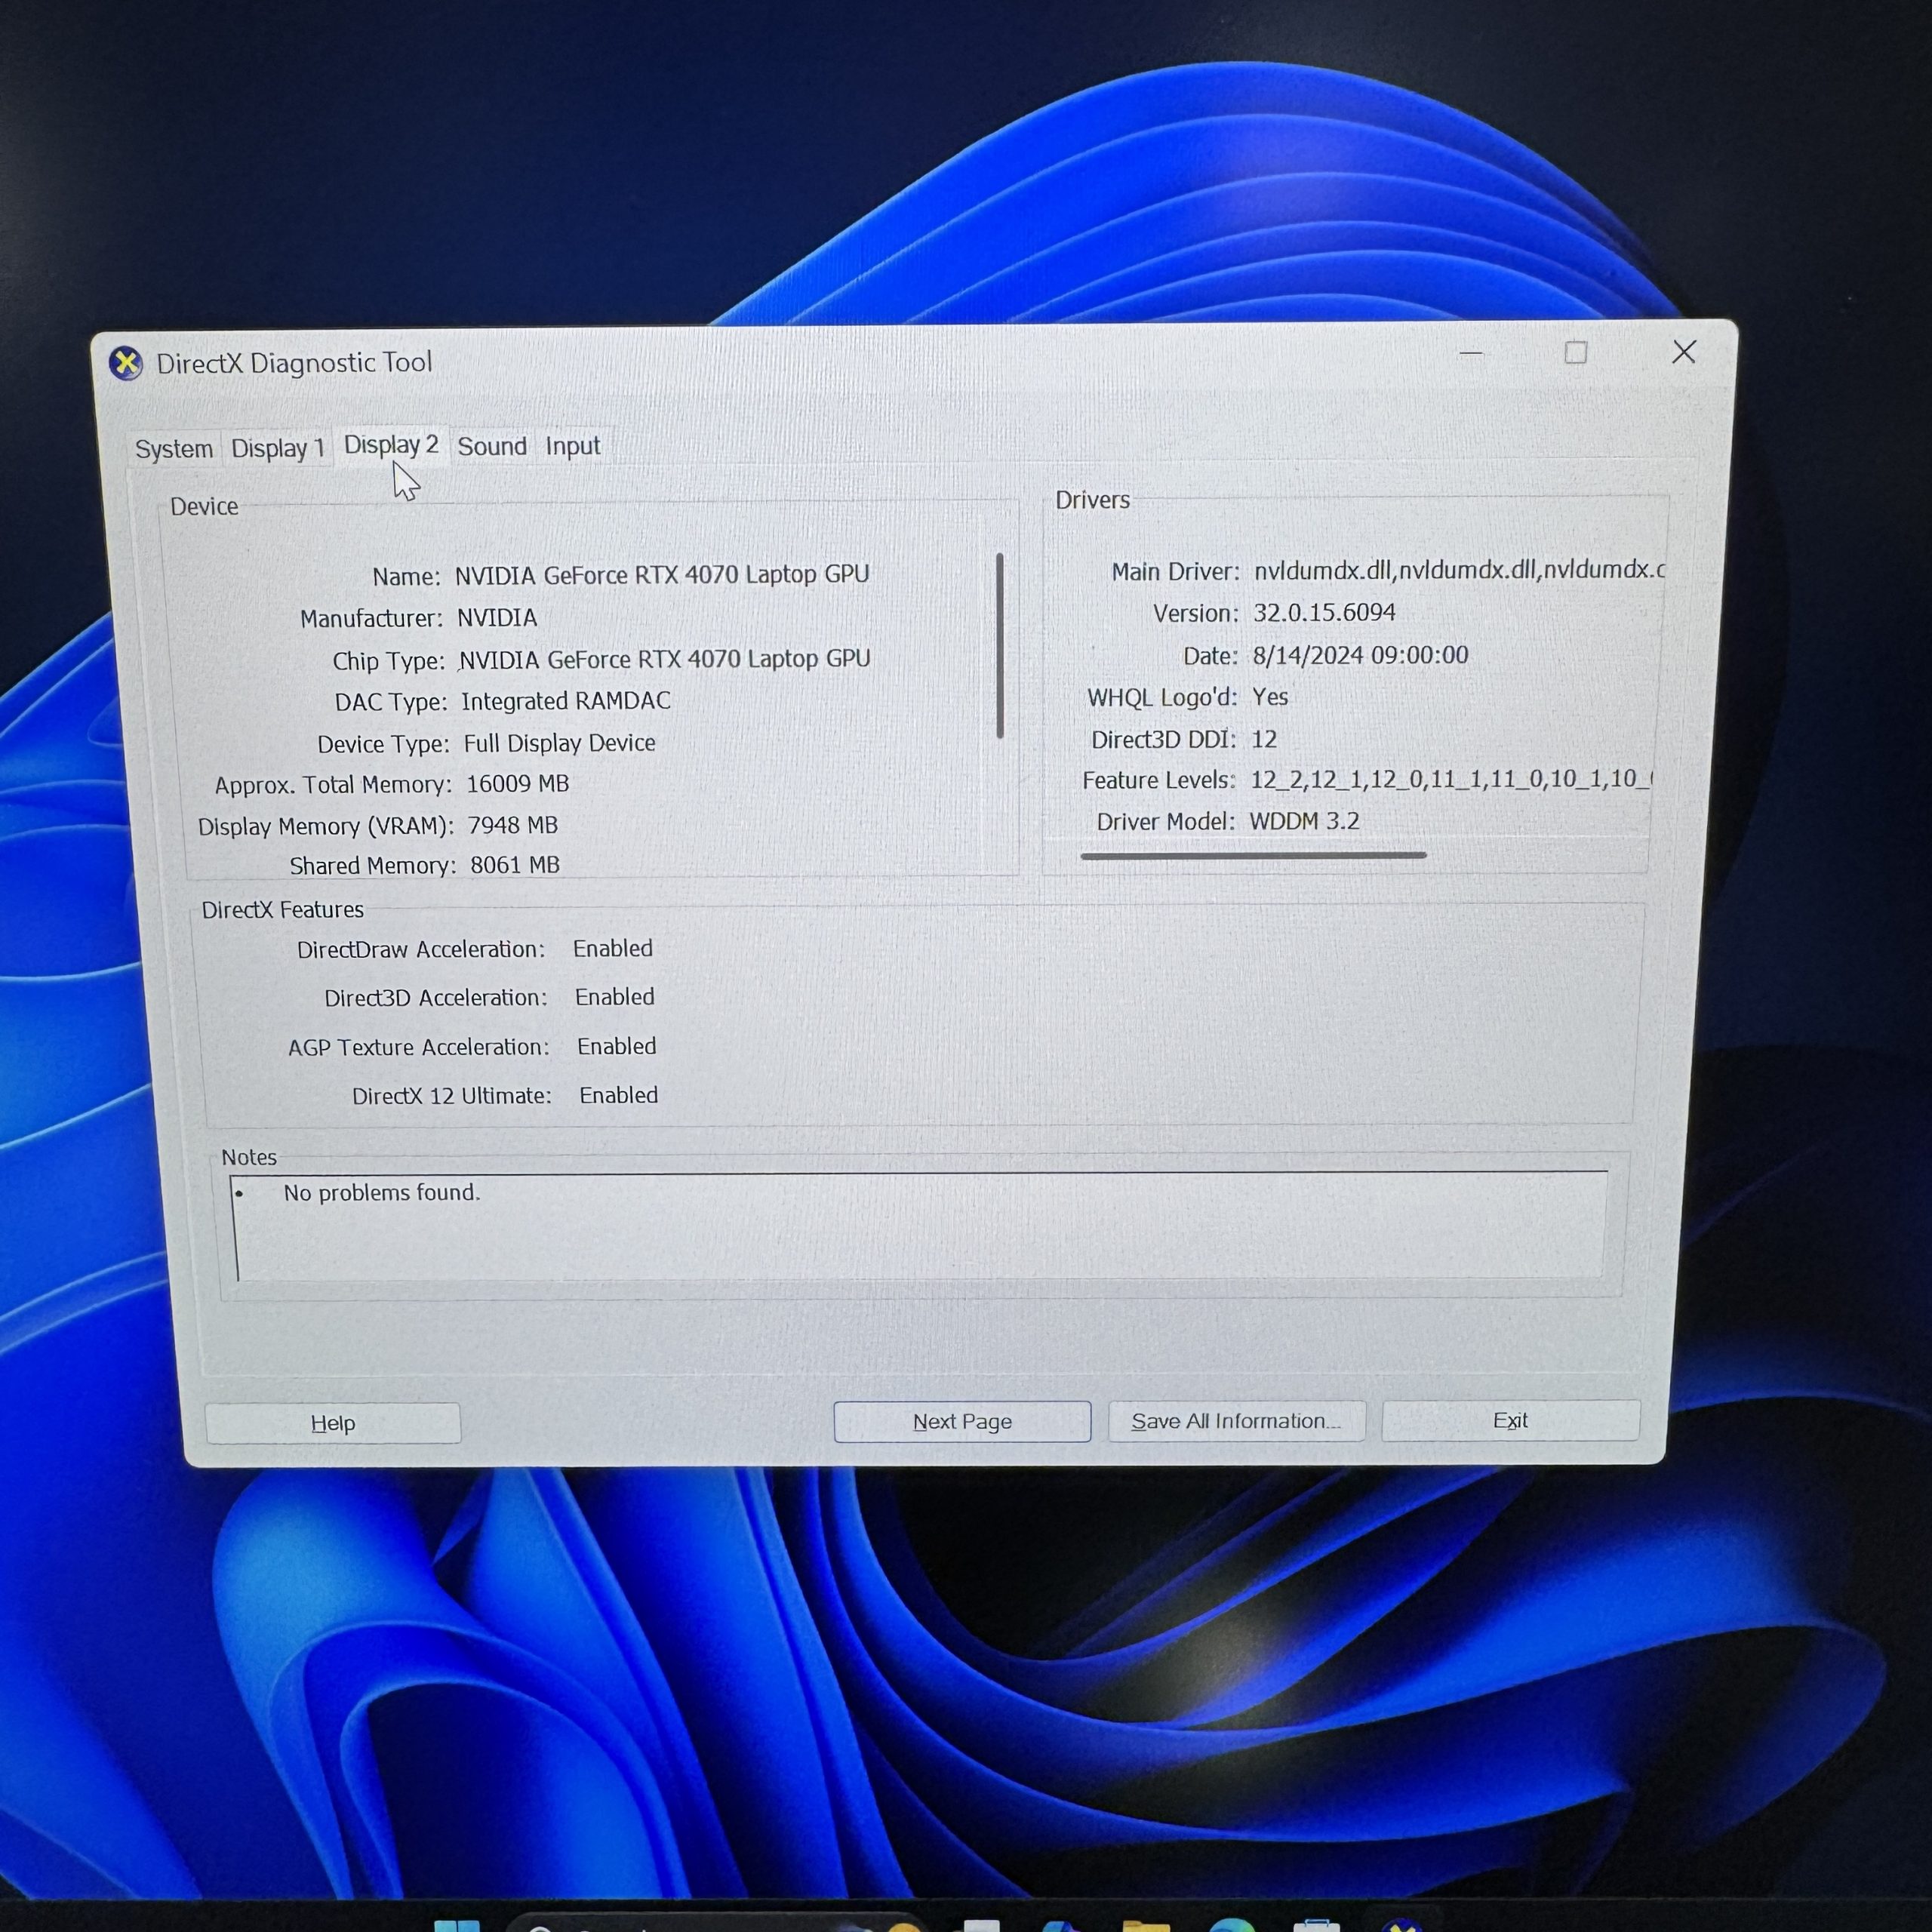The width and height of the screenshot is (1932, 1932).
Task: Click the Name value 'NVIDIA GeForce RTX 4070 Laptop GPU'
Action: (x=662, y=575)
